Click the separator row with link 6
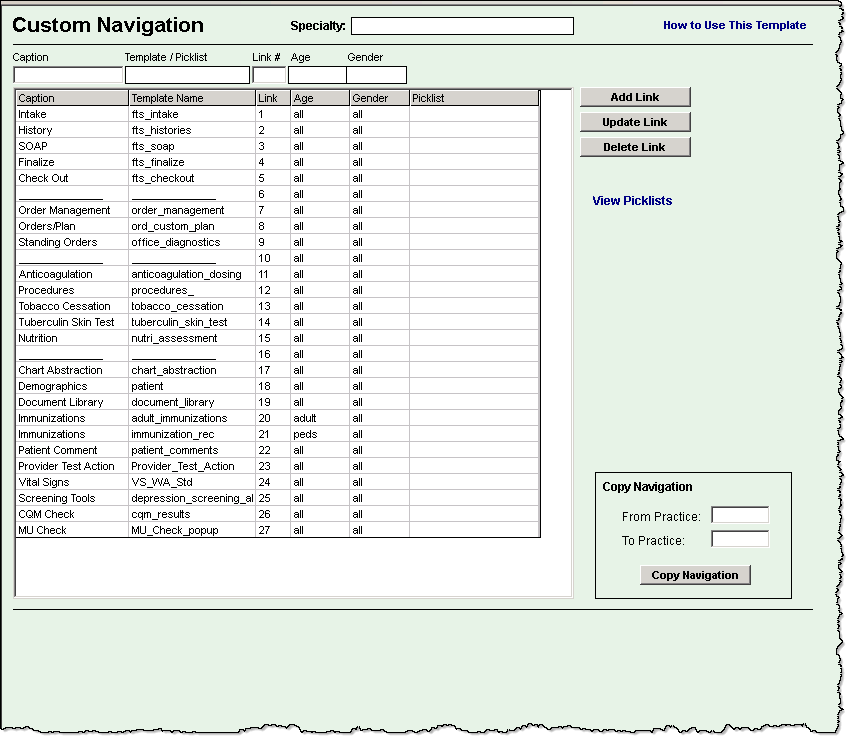 (x=278, y=194)
